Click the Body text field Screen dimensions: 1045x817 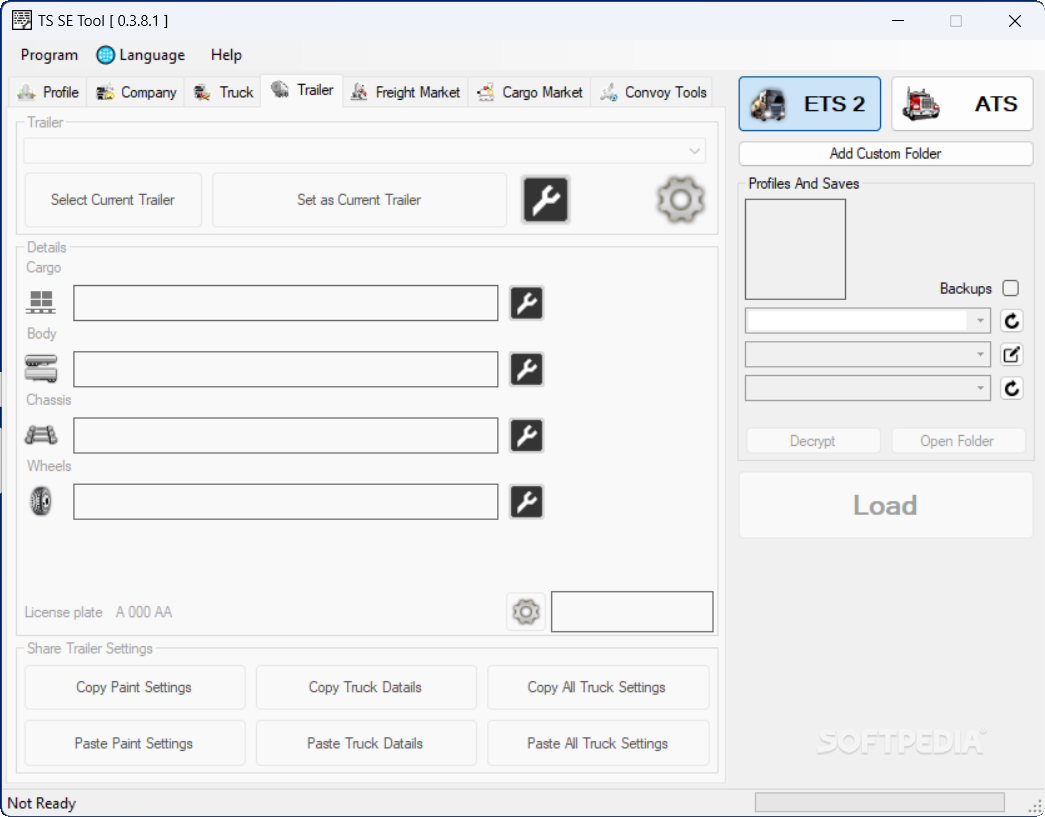[286, 369]
